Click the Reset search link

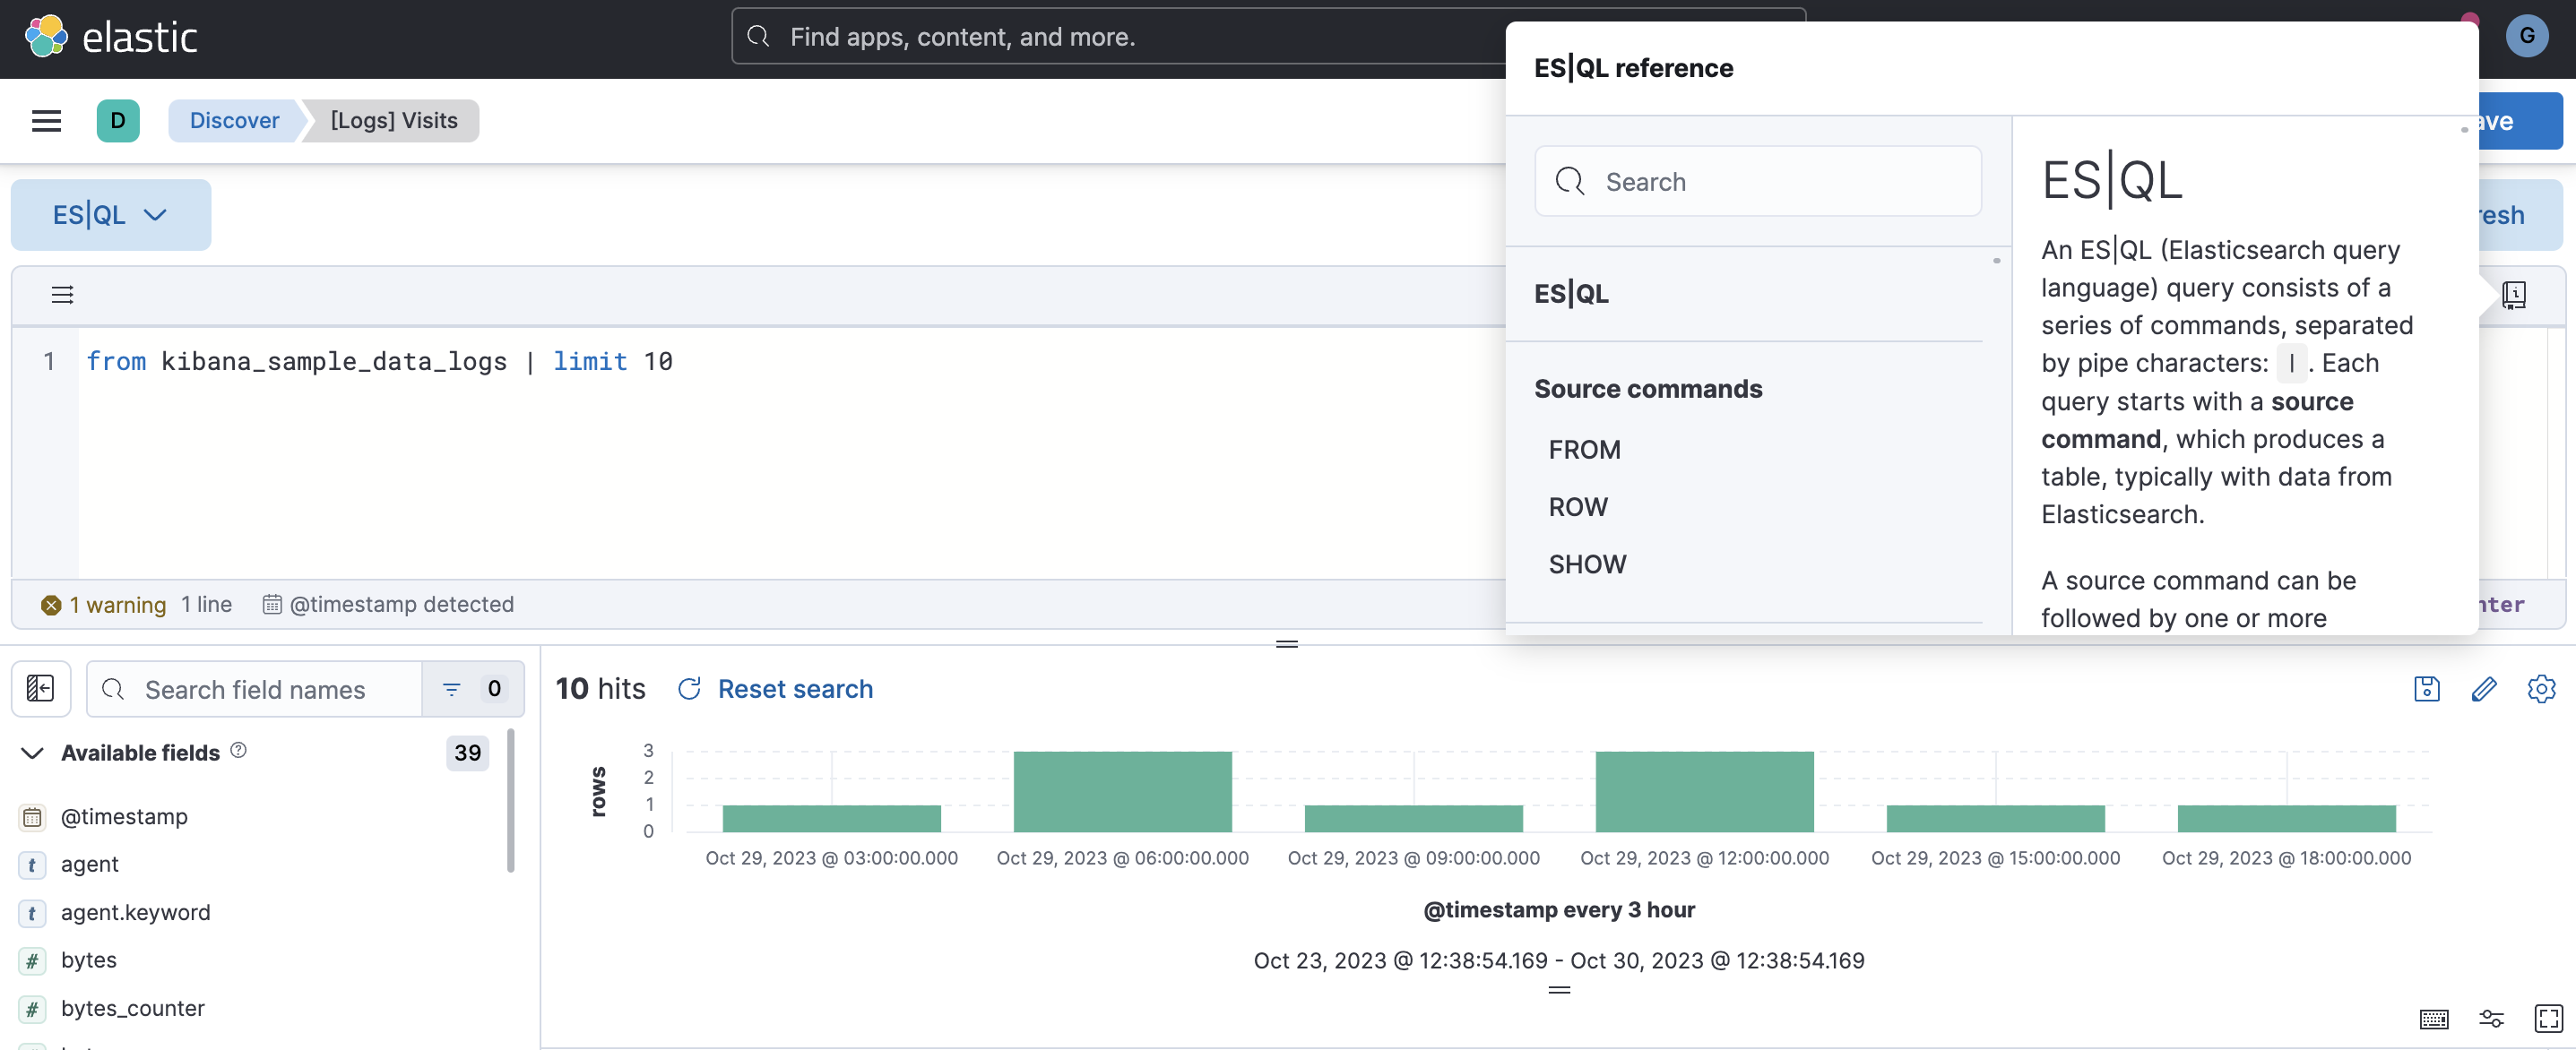(796, 689)
